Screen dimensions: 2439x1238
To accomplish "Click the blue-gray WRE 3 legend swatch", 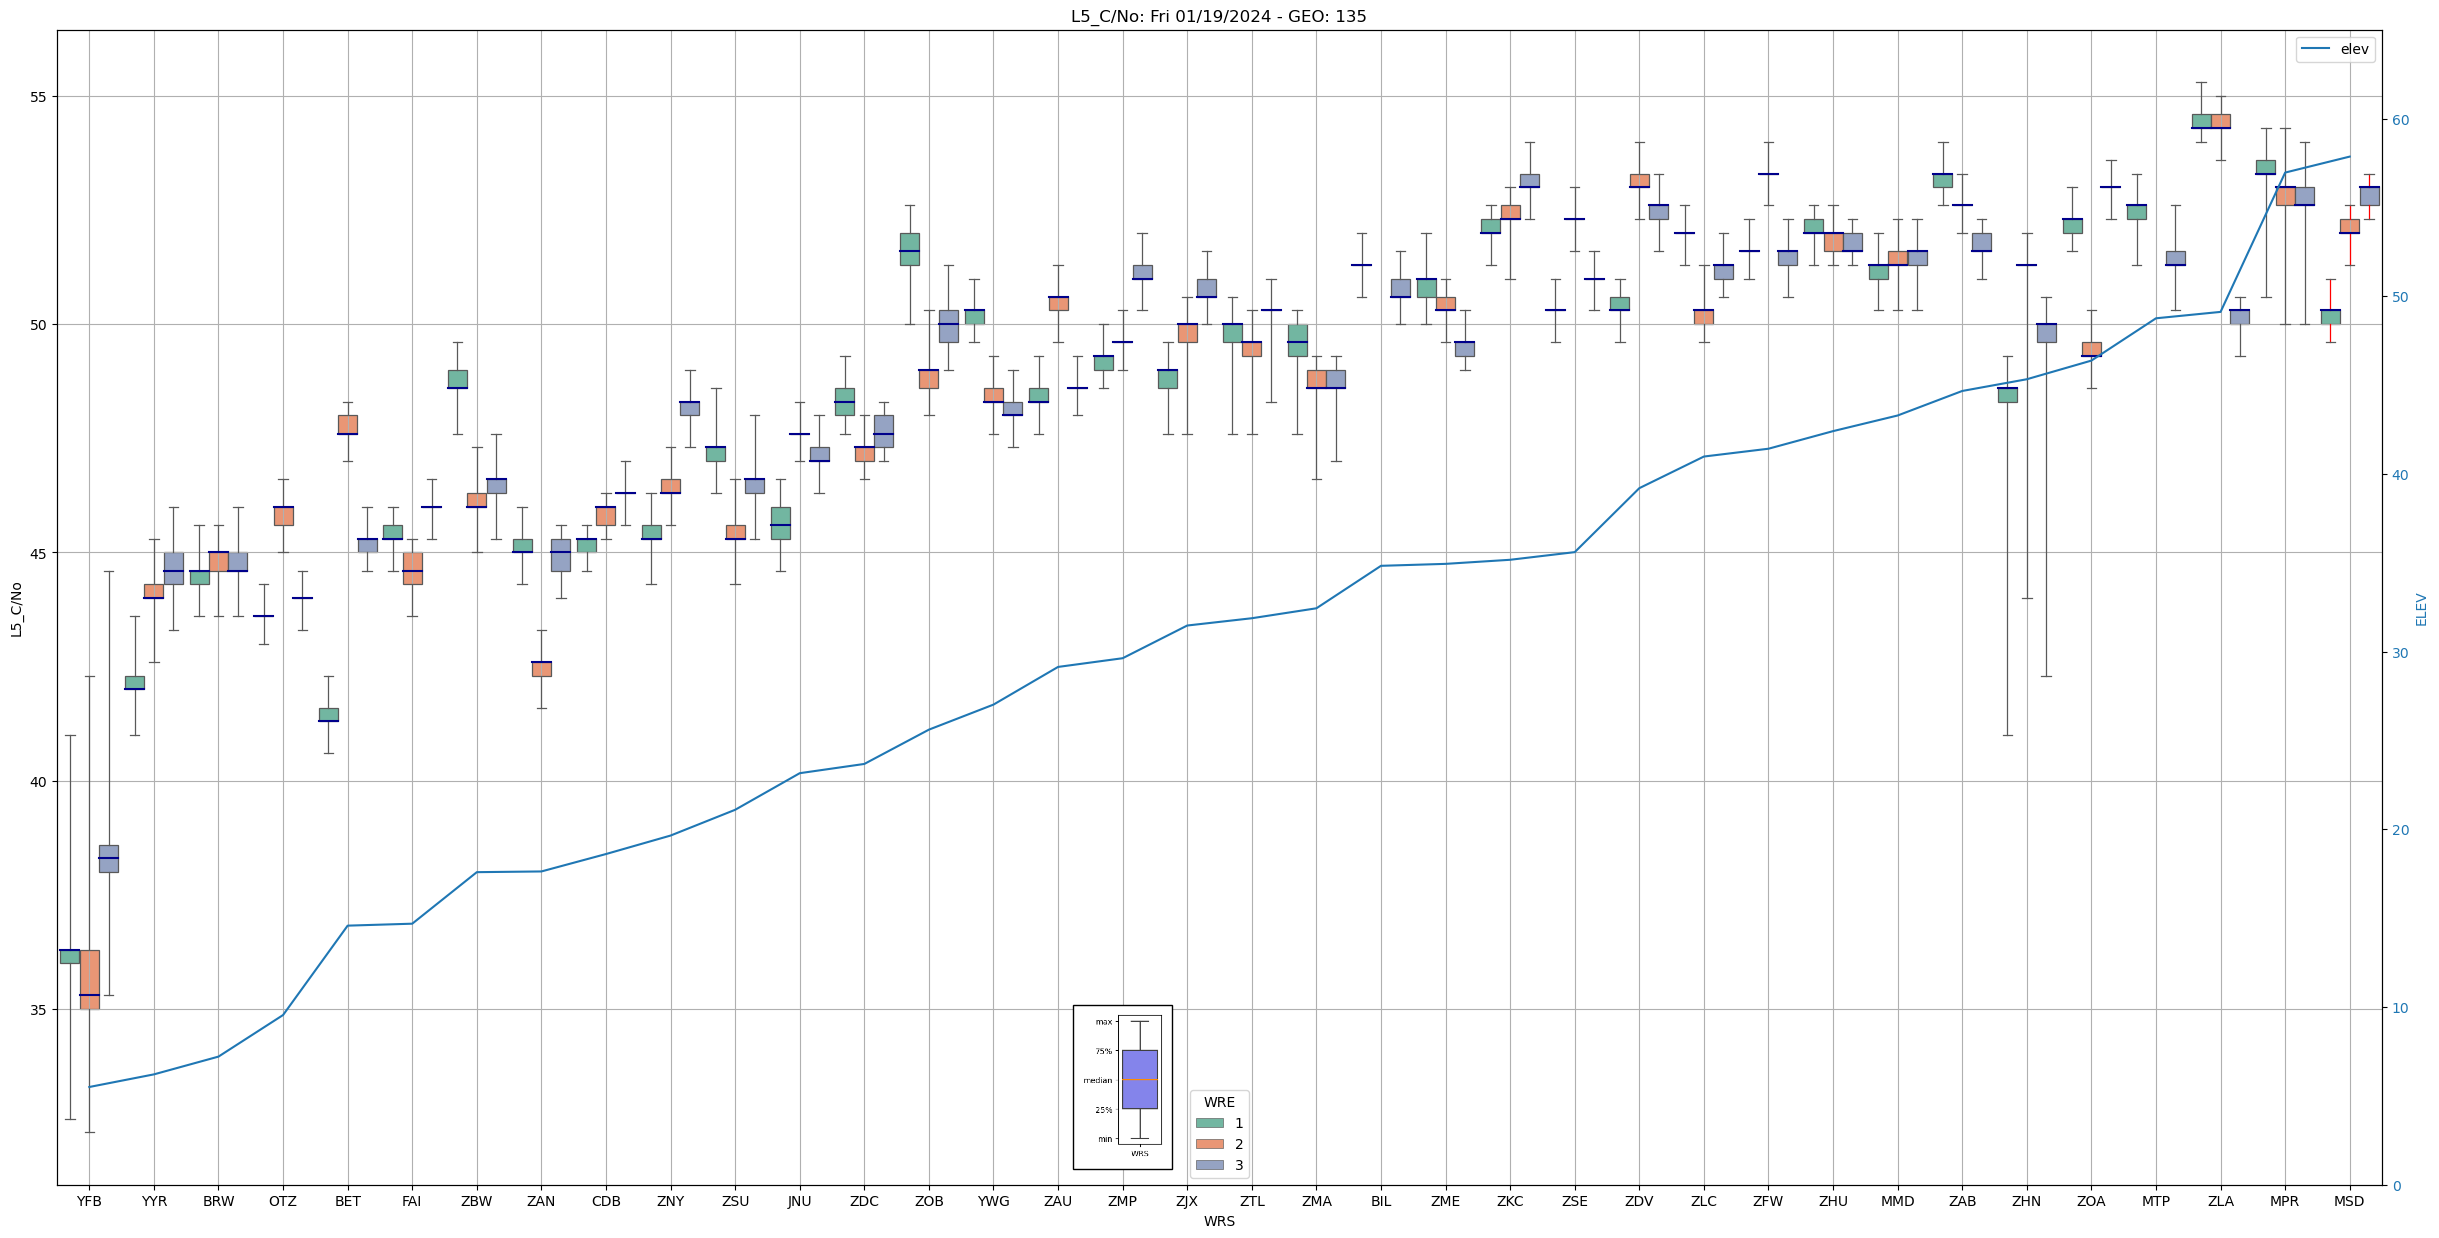I will (1209, 1165).
